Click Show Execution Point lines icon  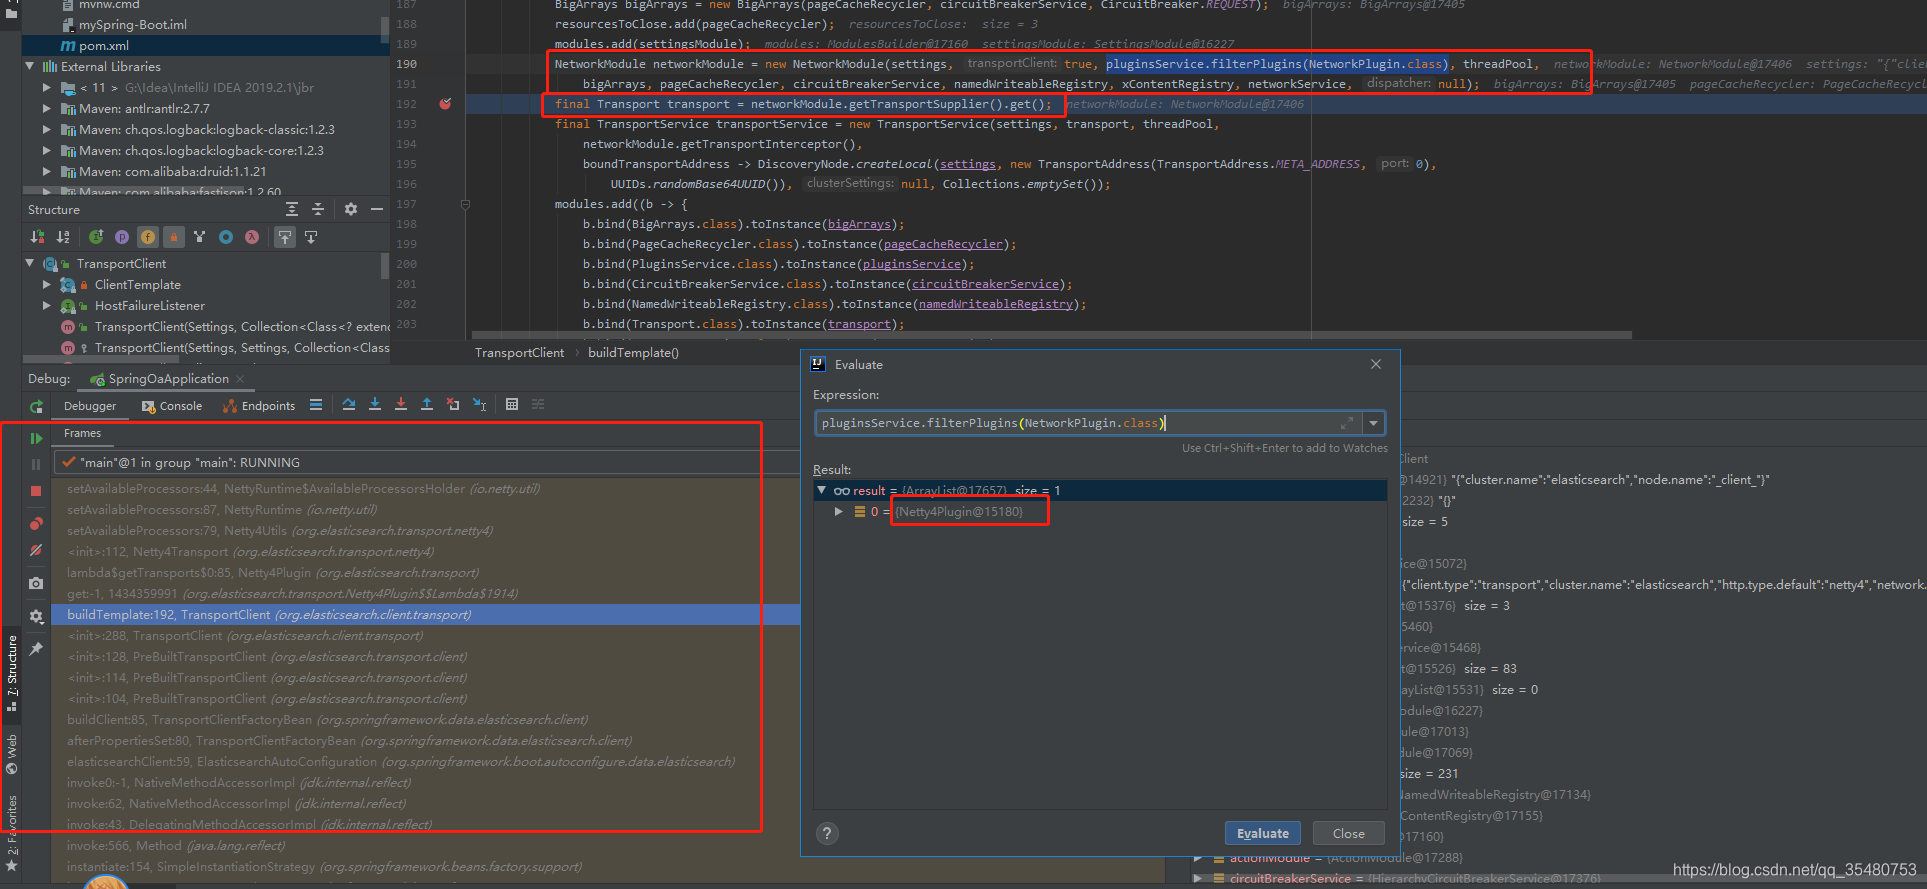(x=316, y=405)
